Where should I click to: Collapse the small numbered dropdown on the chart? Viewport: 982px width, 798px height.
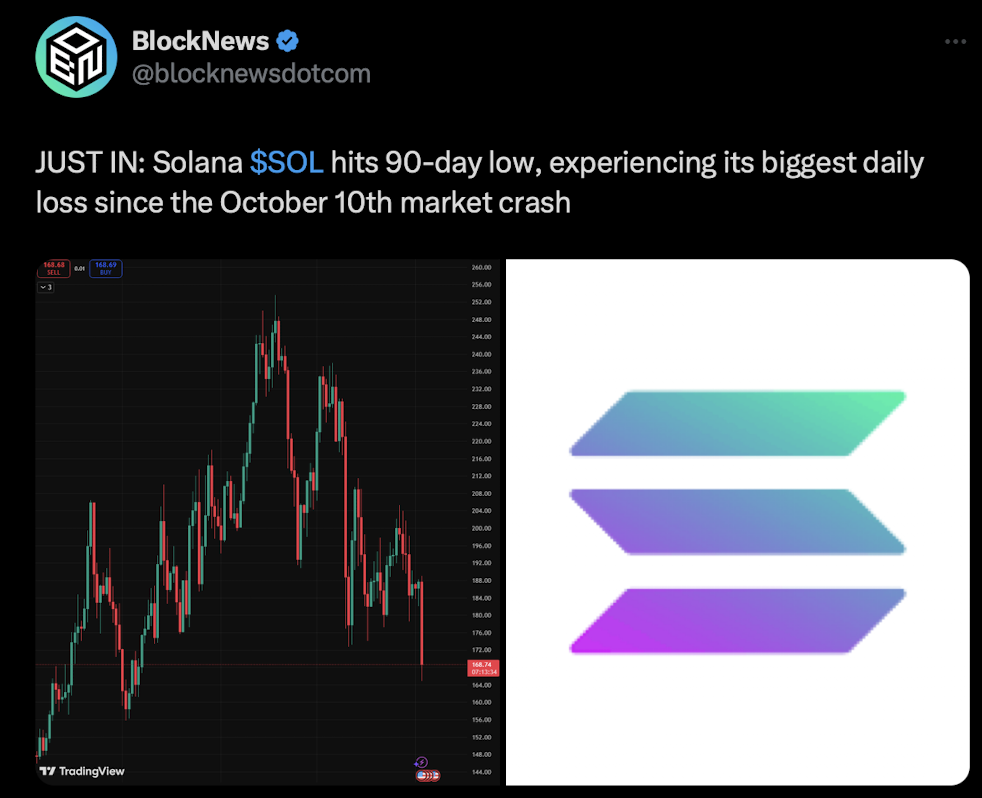tap(45, 288)
